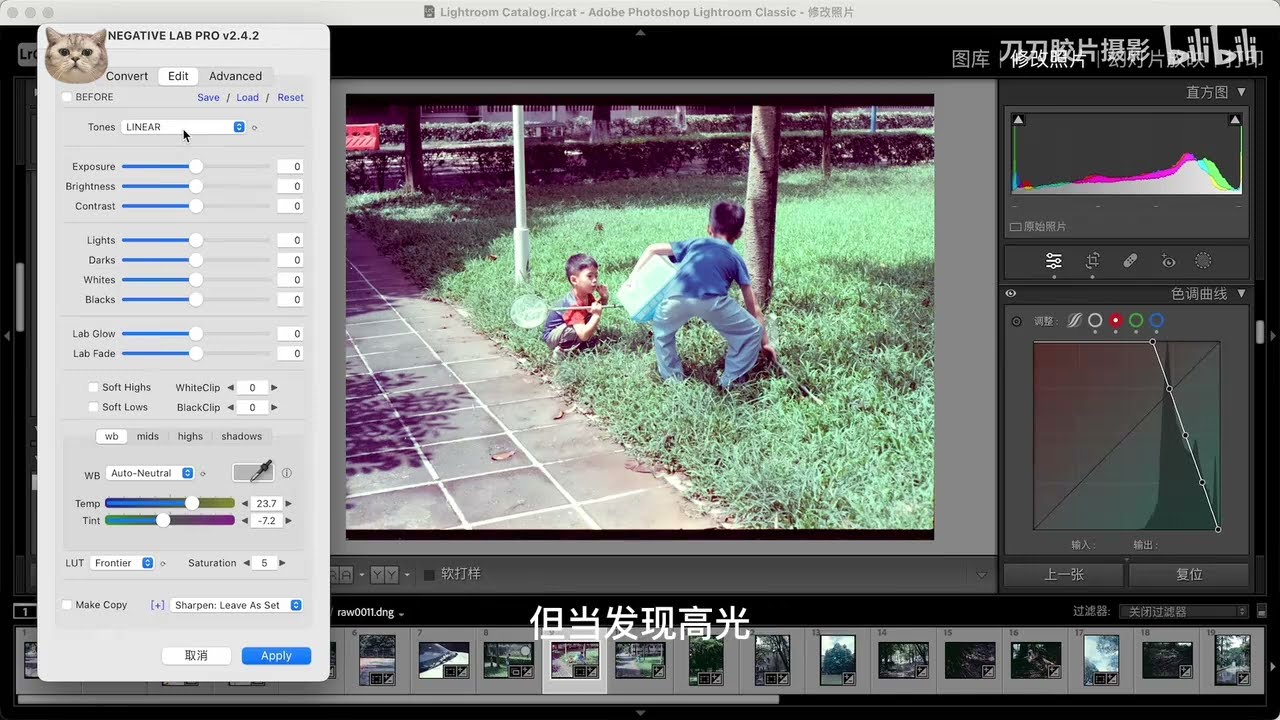Toggle the soft proofing checkbox

coord(429,574)
